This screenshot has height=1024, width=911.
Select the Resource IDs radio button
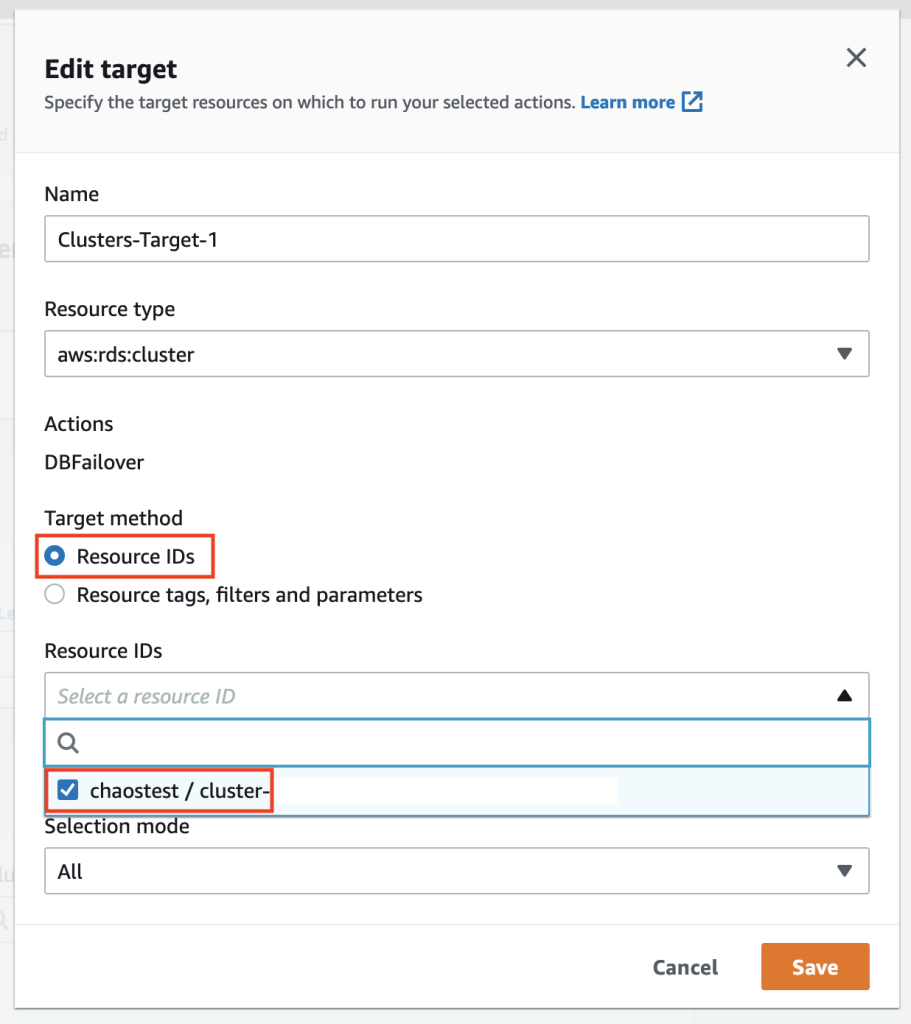coord(54,556)
